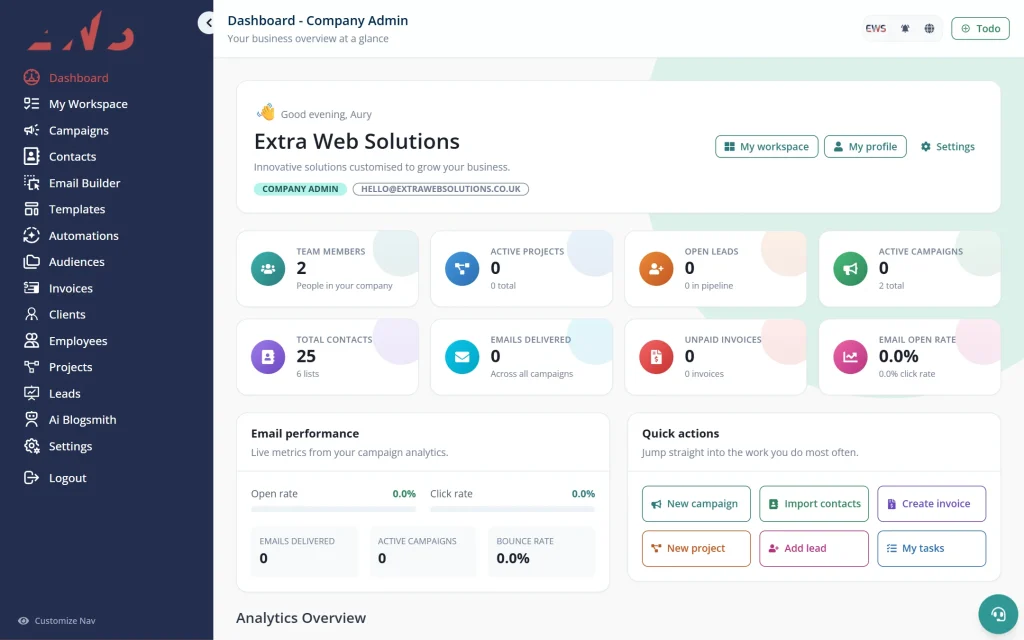Open My tasks quick action
The width and height of the screenshot is (1024, 640).
pos(931,549)
